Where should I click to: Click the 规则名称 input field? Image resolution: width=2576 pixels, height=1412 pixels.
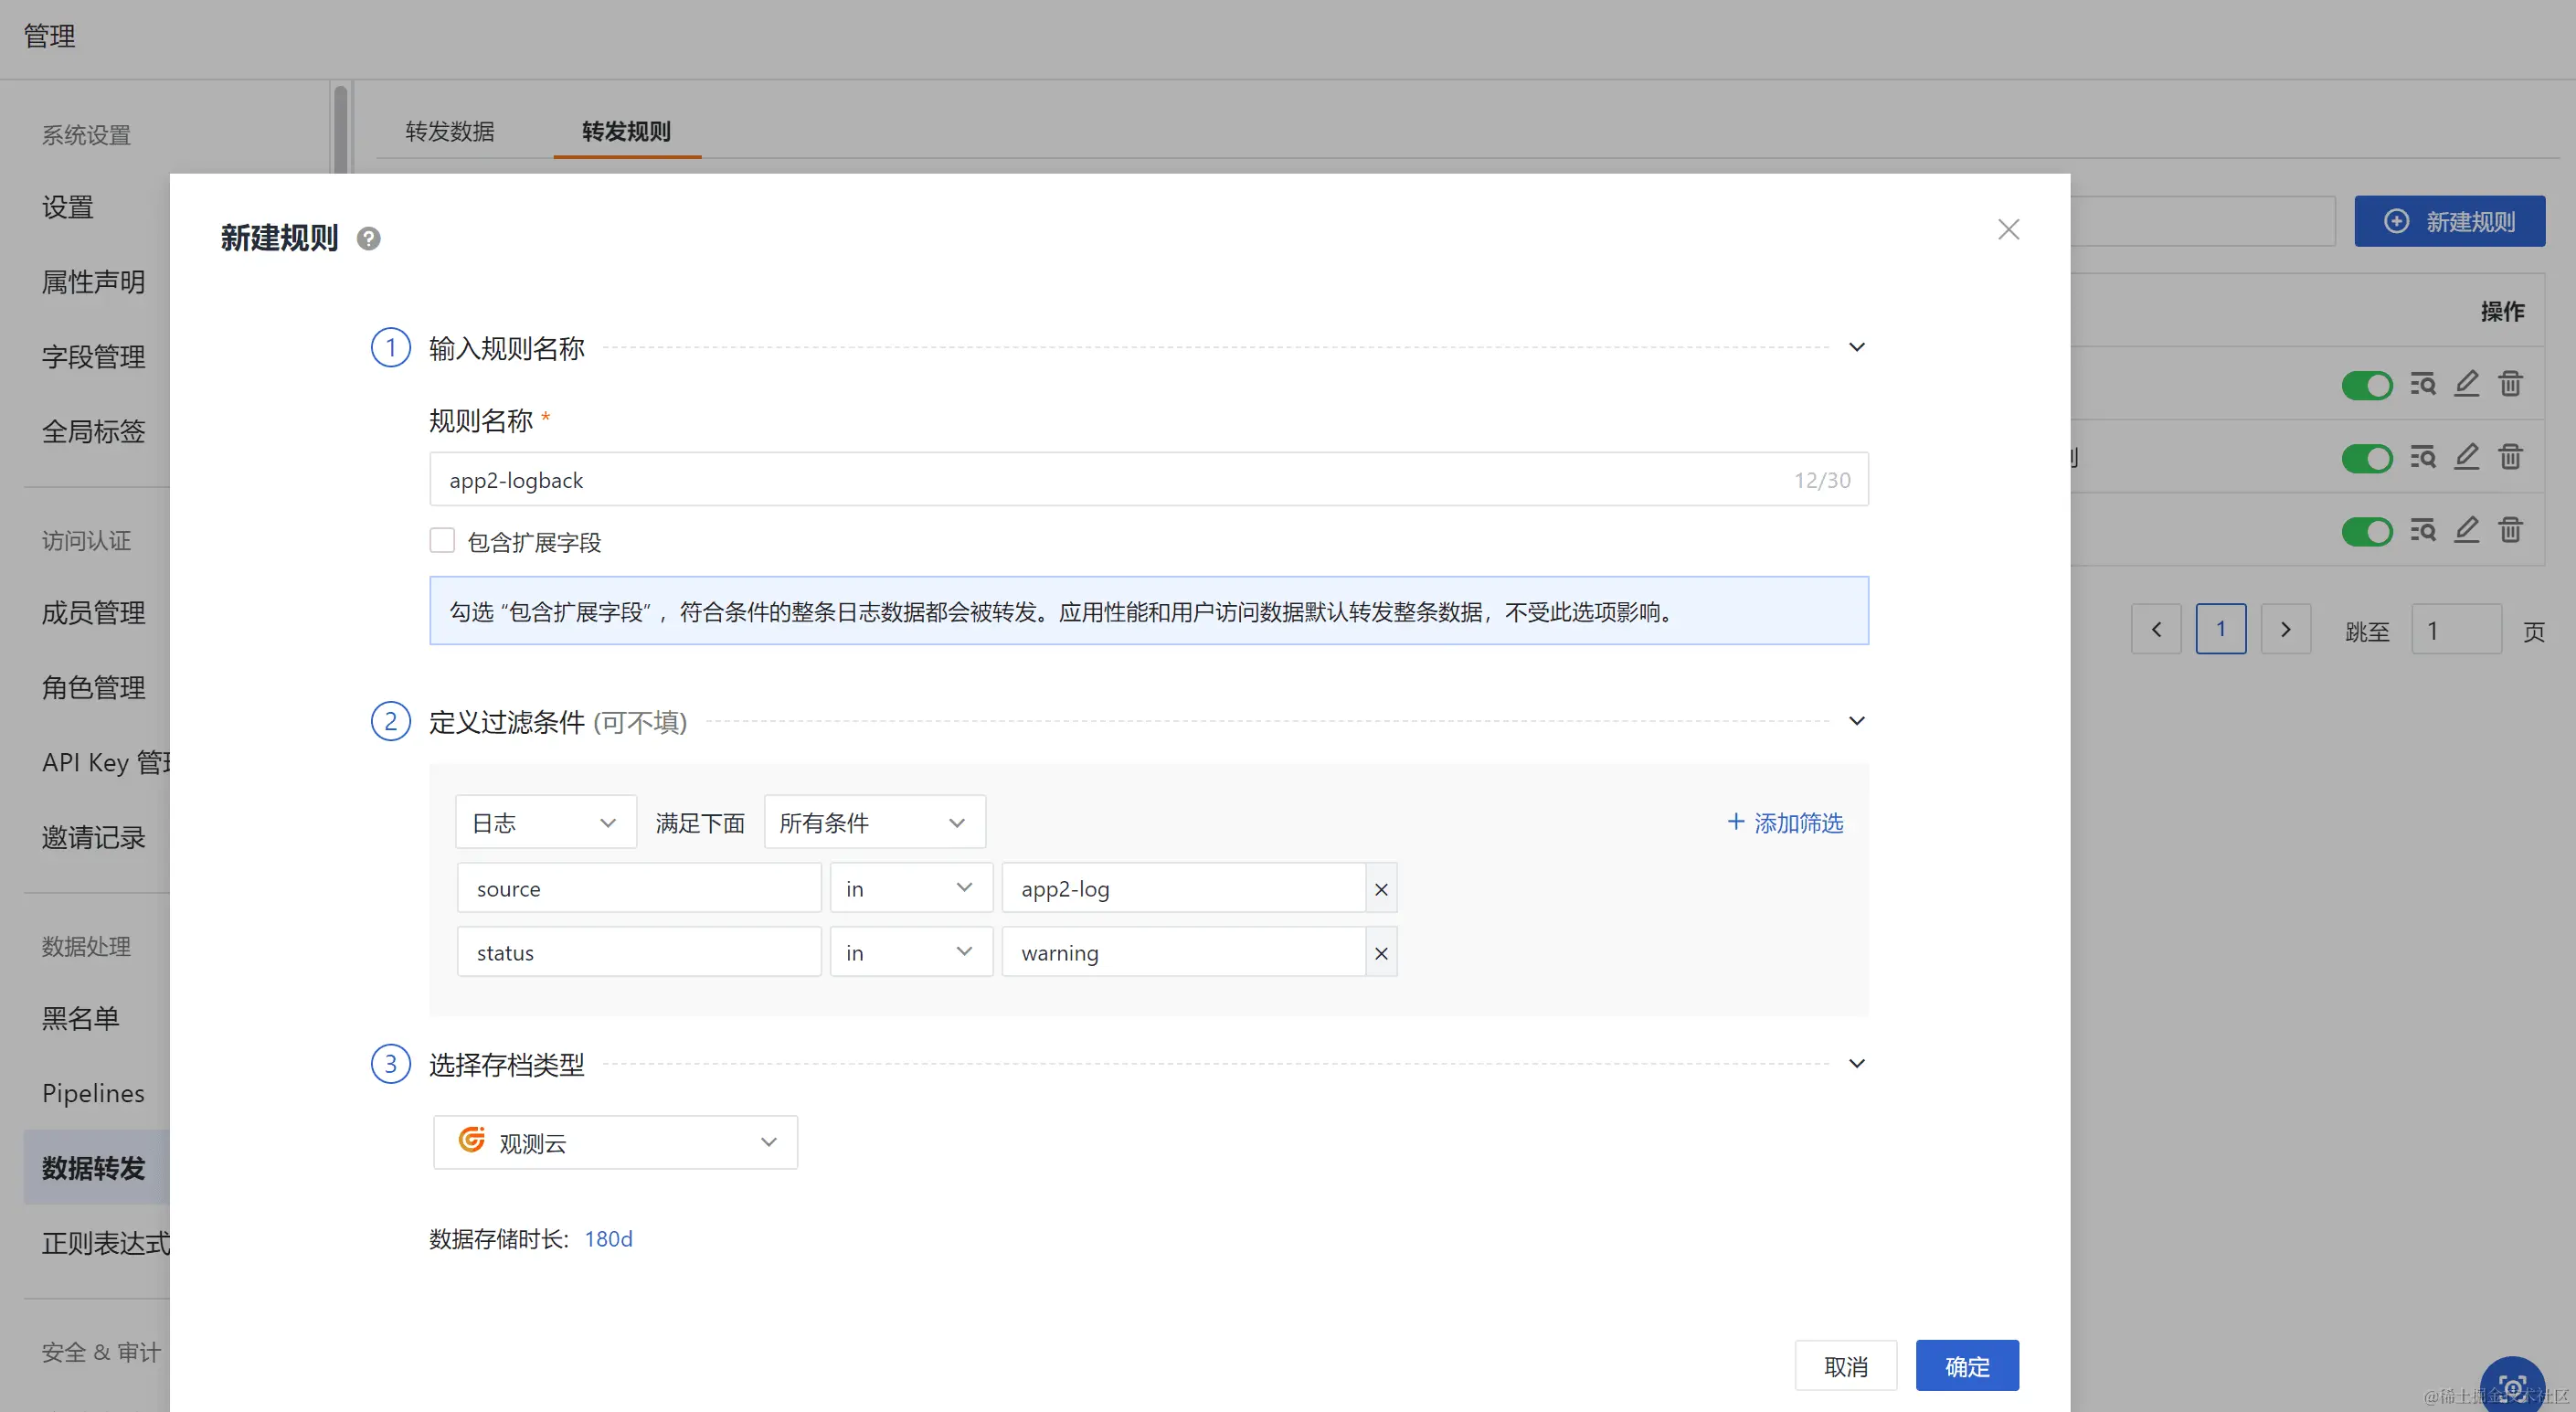click(x=1100, y=480)
